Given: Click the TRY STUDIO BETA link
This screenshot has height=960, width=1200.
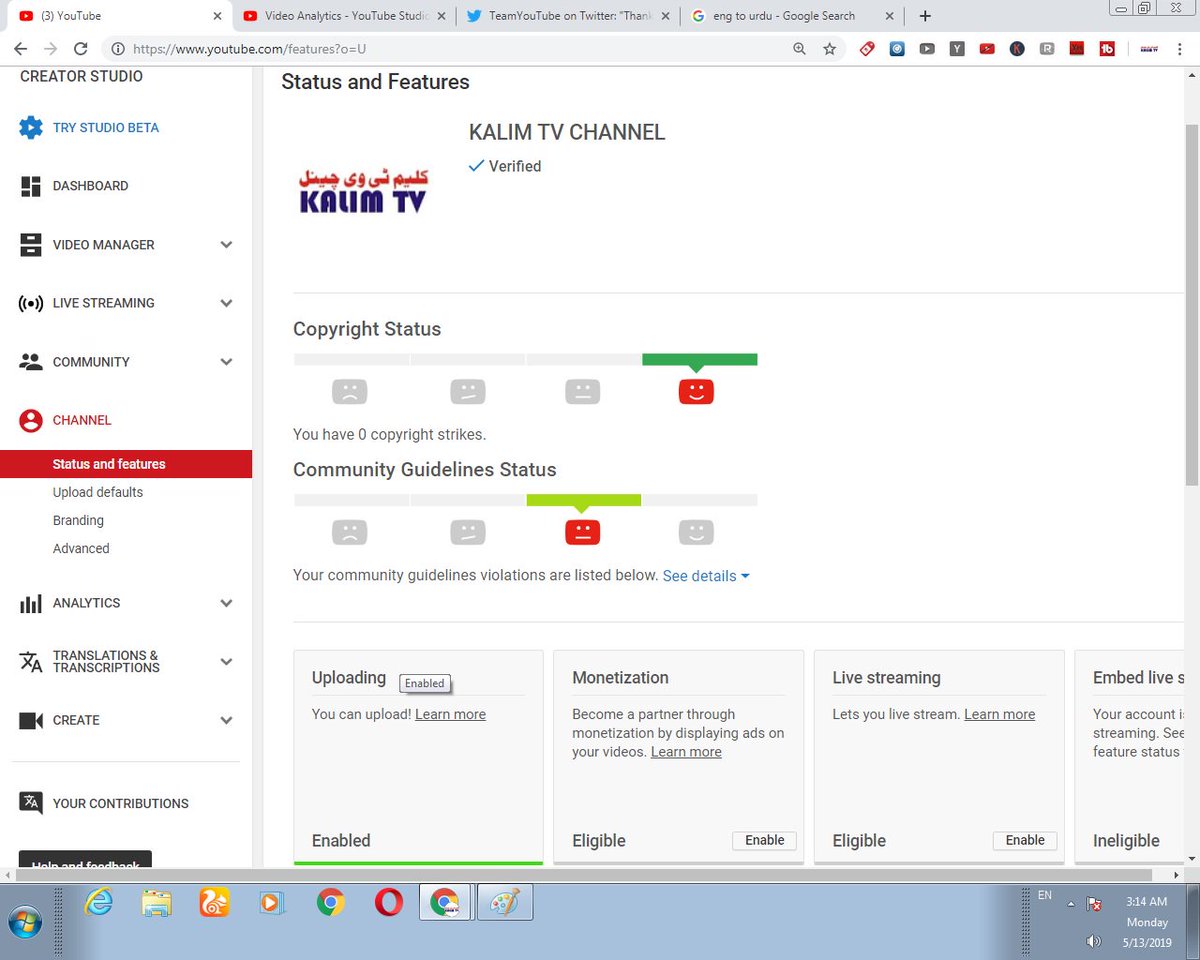Looking at the screenshot, I should point(106,128).
